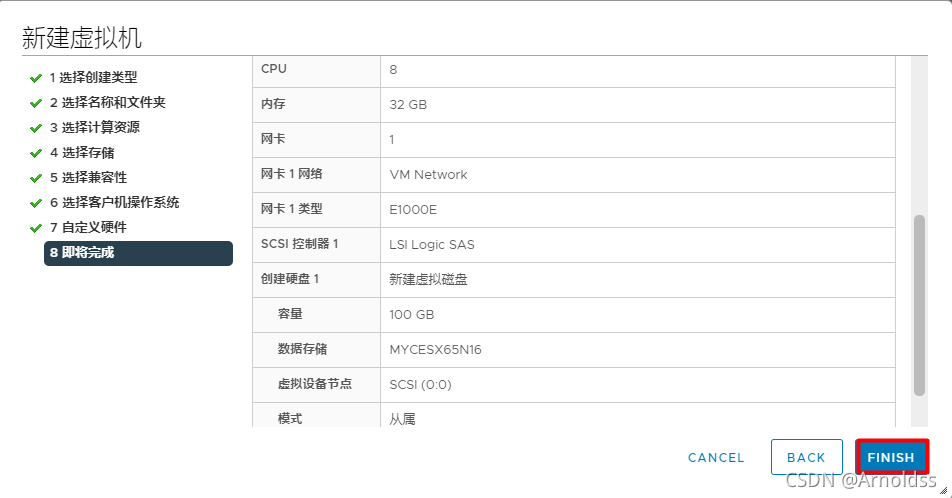The image size is (952, 498).
Task: Click the checkmark beside step 5 兼容性
Action: tap(36, 178)
